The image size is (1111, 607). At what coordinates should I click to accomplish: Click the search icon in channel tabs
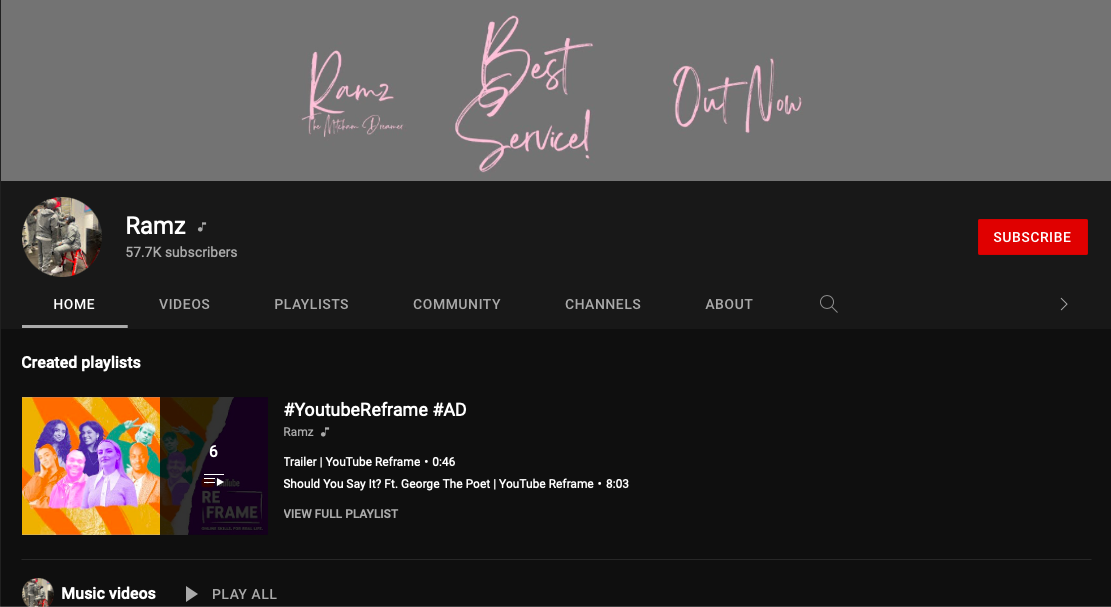828,304
